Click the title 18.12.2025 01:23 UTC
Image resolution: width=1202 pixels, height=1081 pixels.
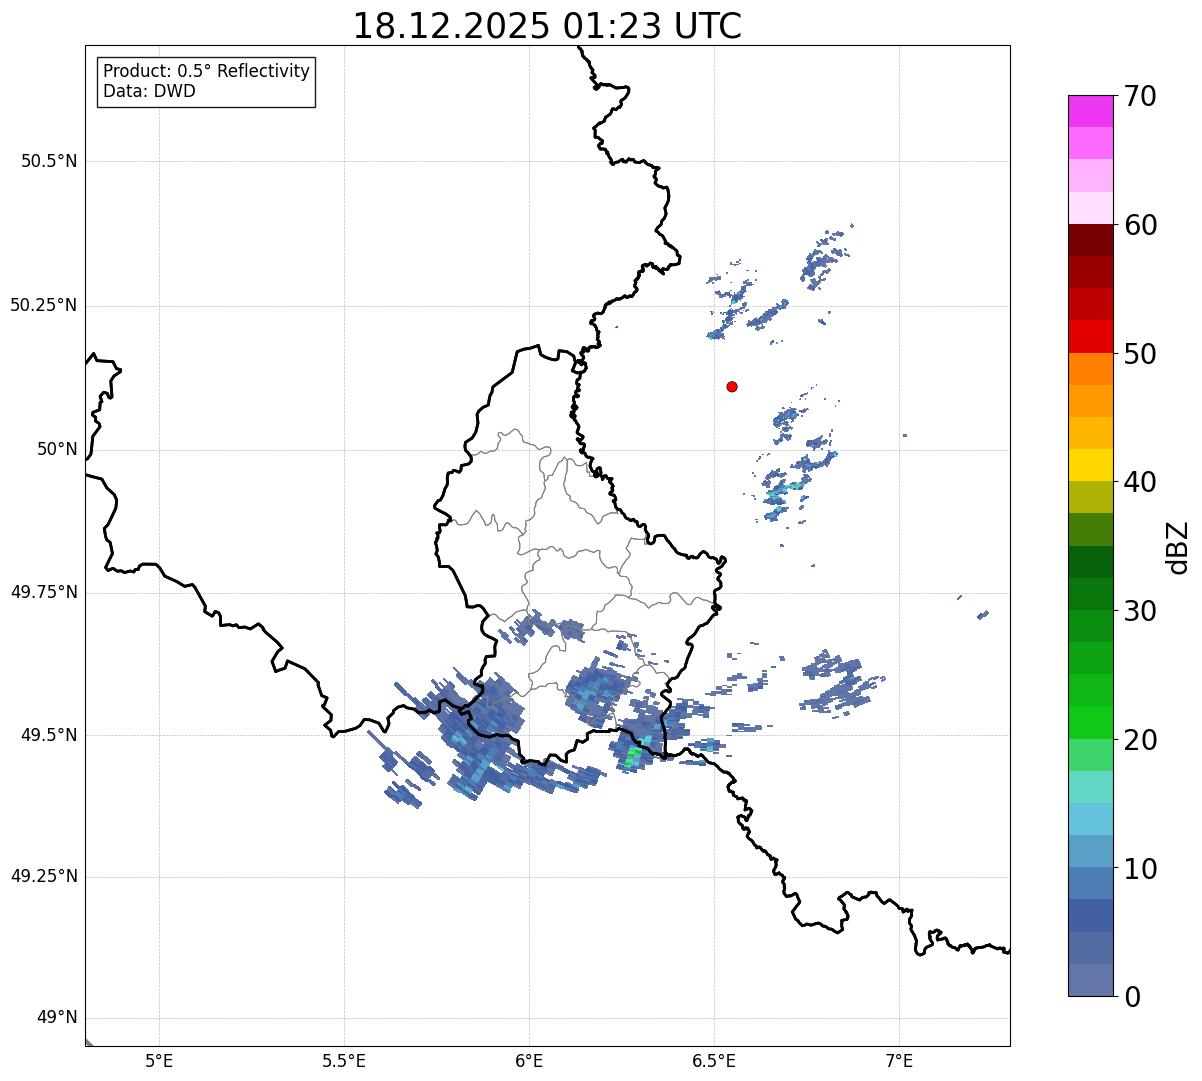click(x=547, y=25)
